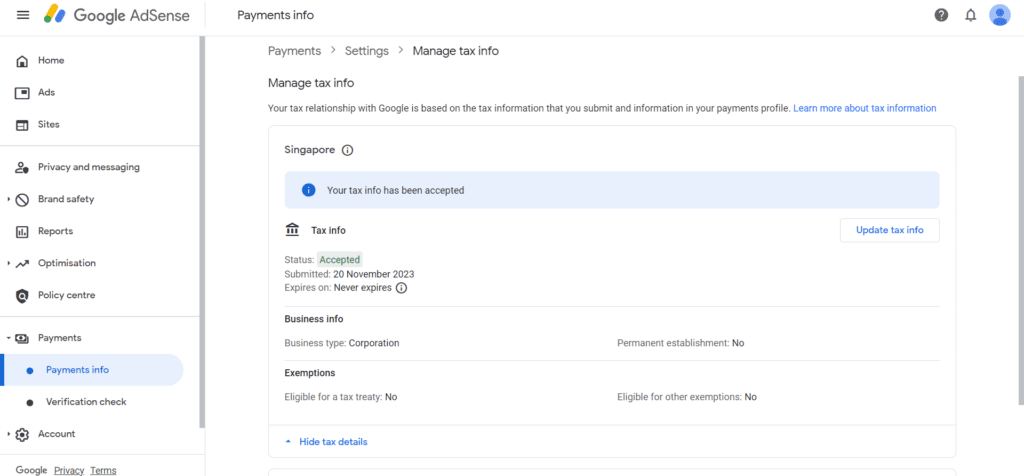The height and width of the screenshot is (476, 1024).
Task: Click the Home house icon in sidebar
Action: click(x=22, y=61)
